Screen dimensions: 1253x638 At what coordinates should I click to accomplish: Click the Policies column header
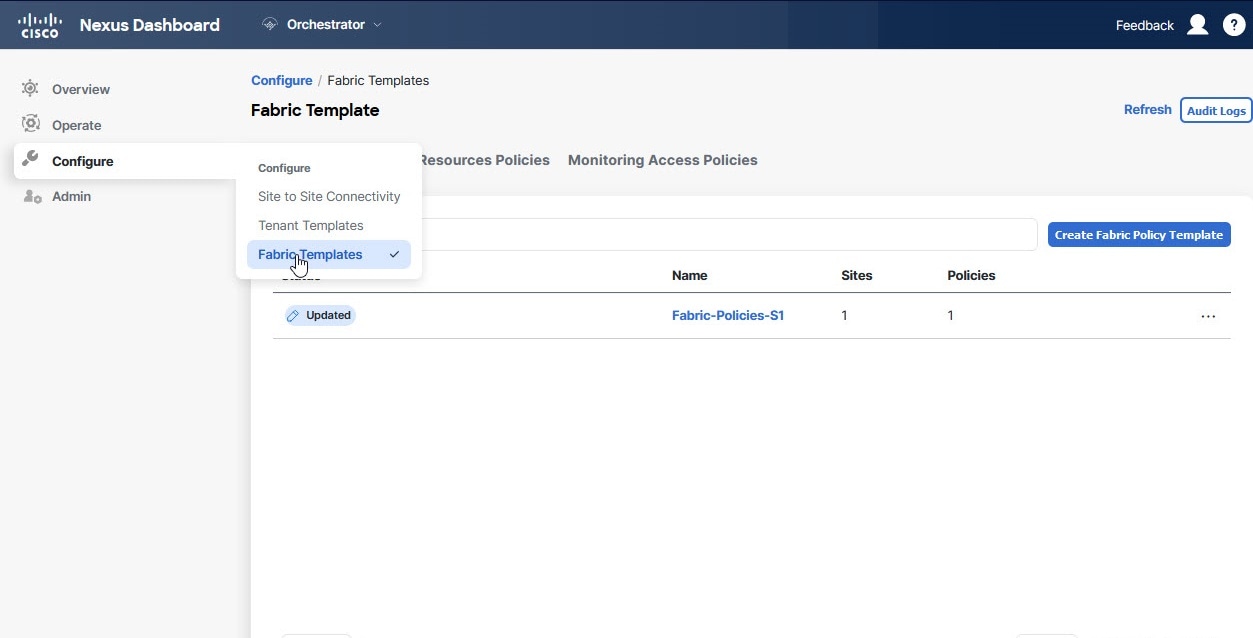[x=971, y=275]
